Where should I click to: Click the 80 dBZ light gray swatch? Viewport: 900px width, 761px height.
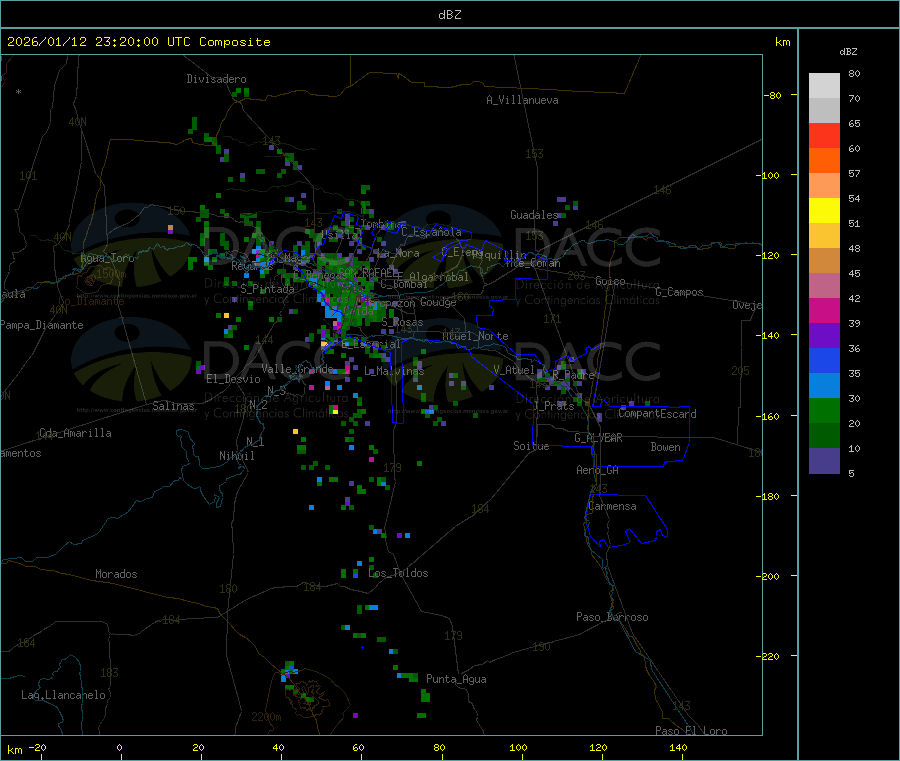pos(824,86)
